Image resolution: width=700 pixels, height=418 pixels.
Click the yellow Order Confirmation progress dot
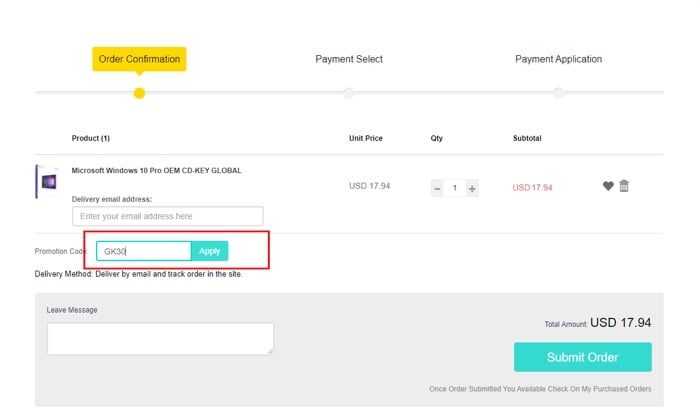coord(139,93)
